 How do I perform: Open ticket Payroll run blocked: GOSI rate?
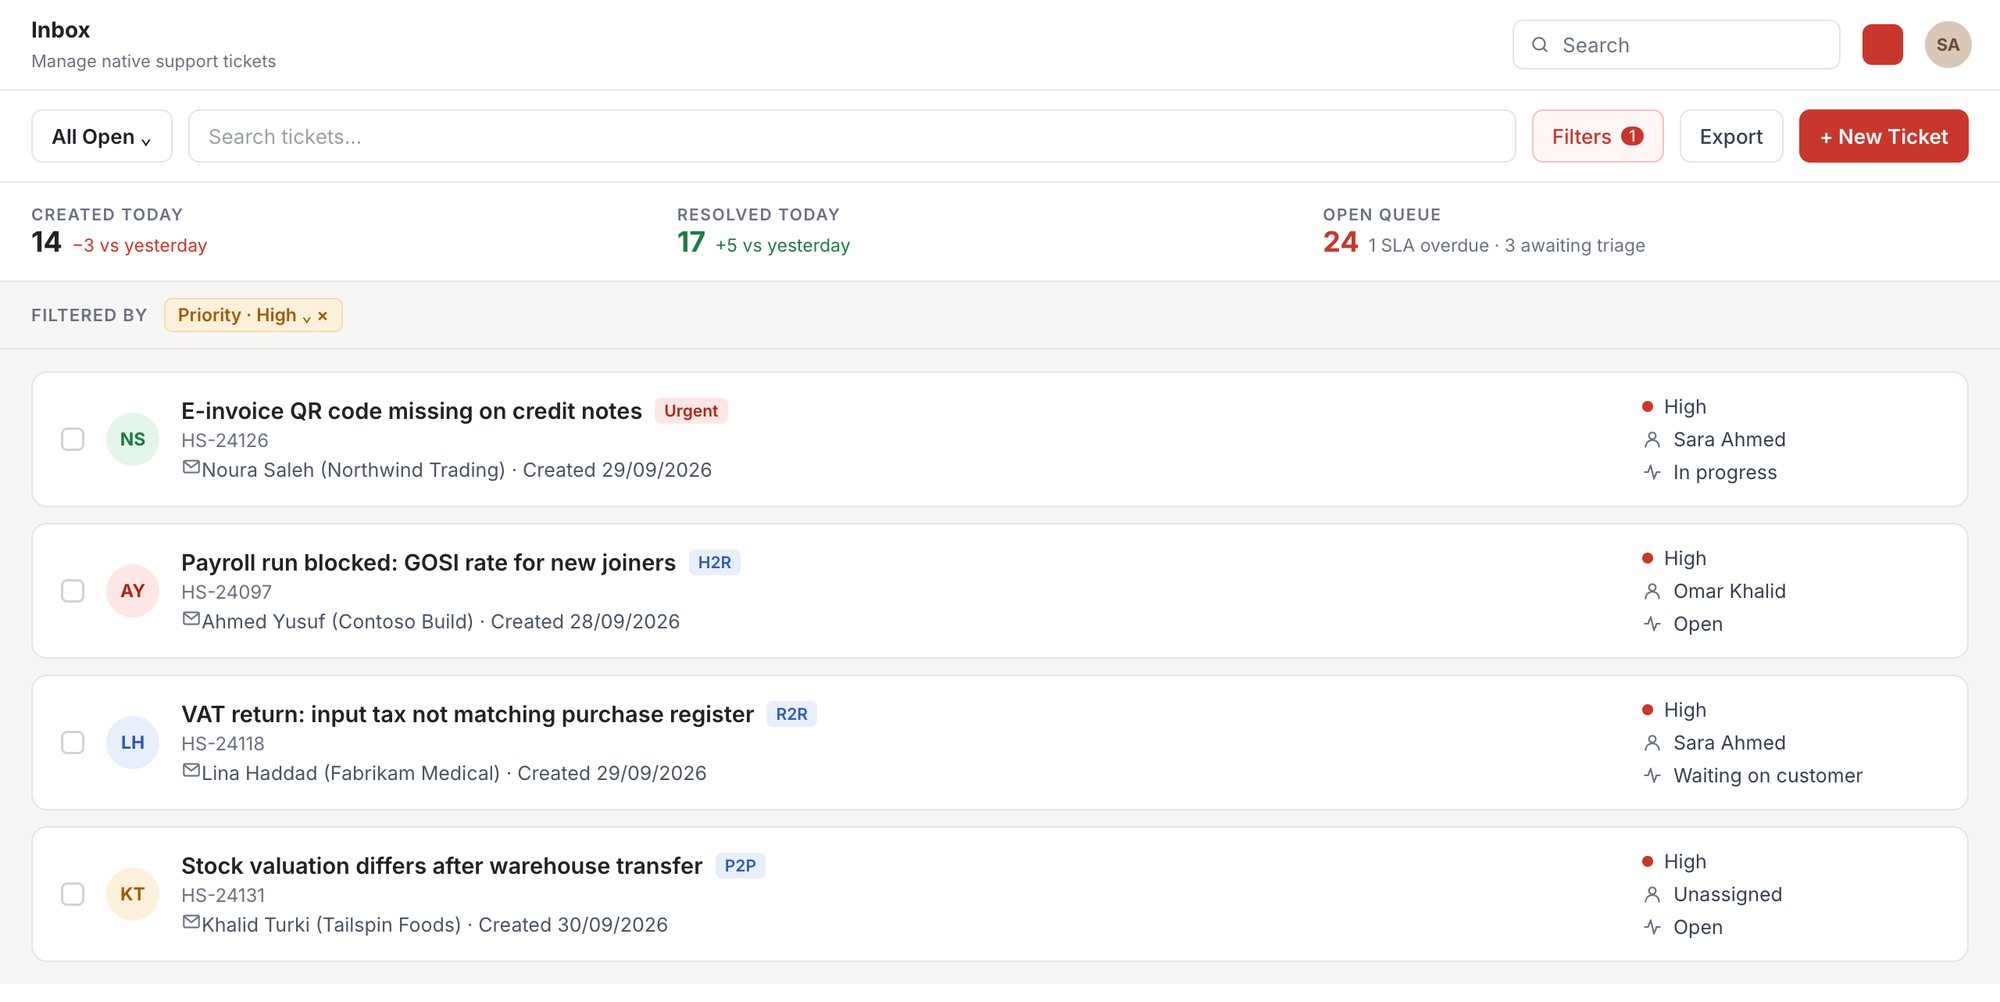click(428, 563)
